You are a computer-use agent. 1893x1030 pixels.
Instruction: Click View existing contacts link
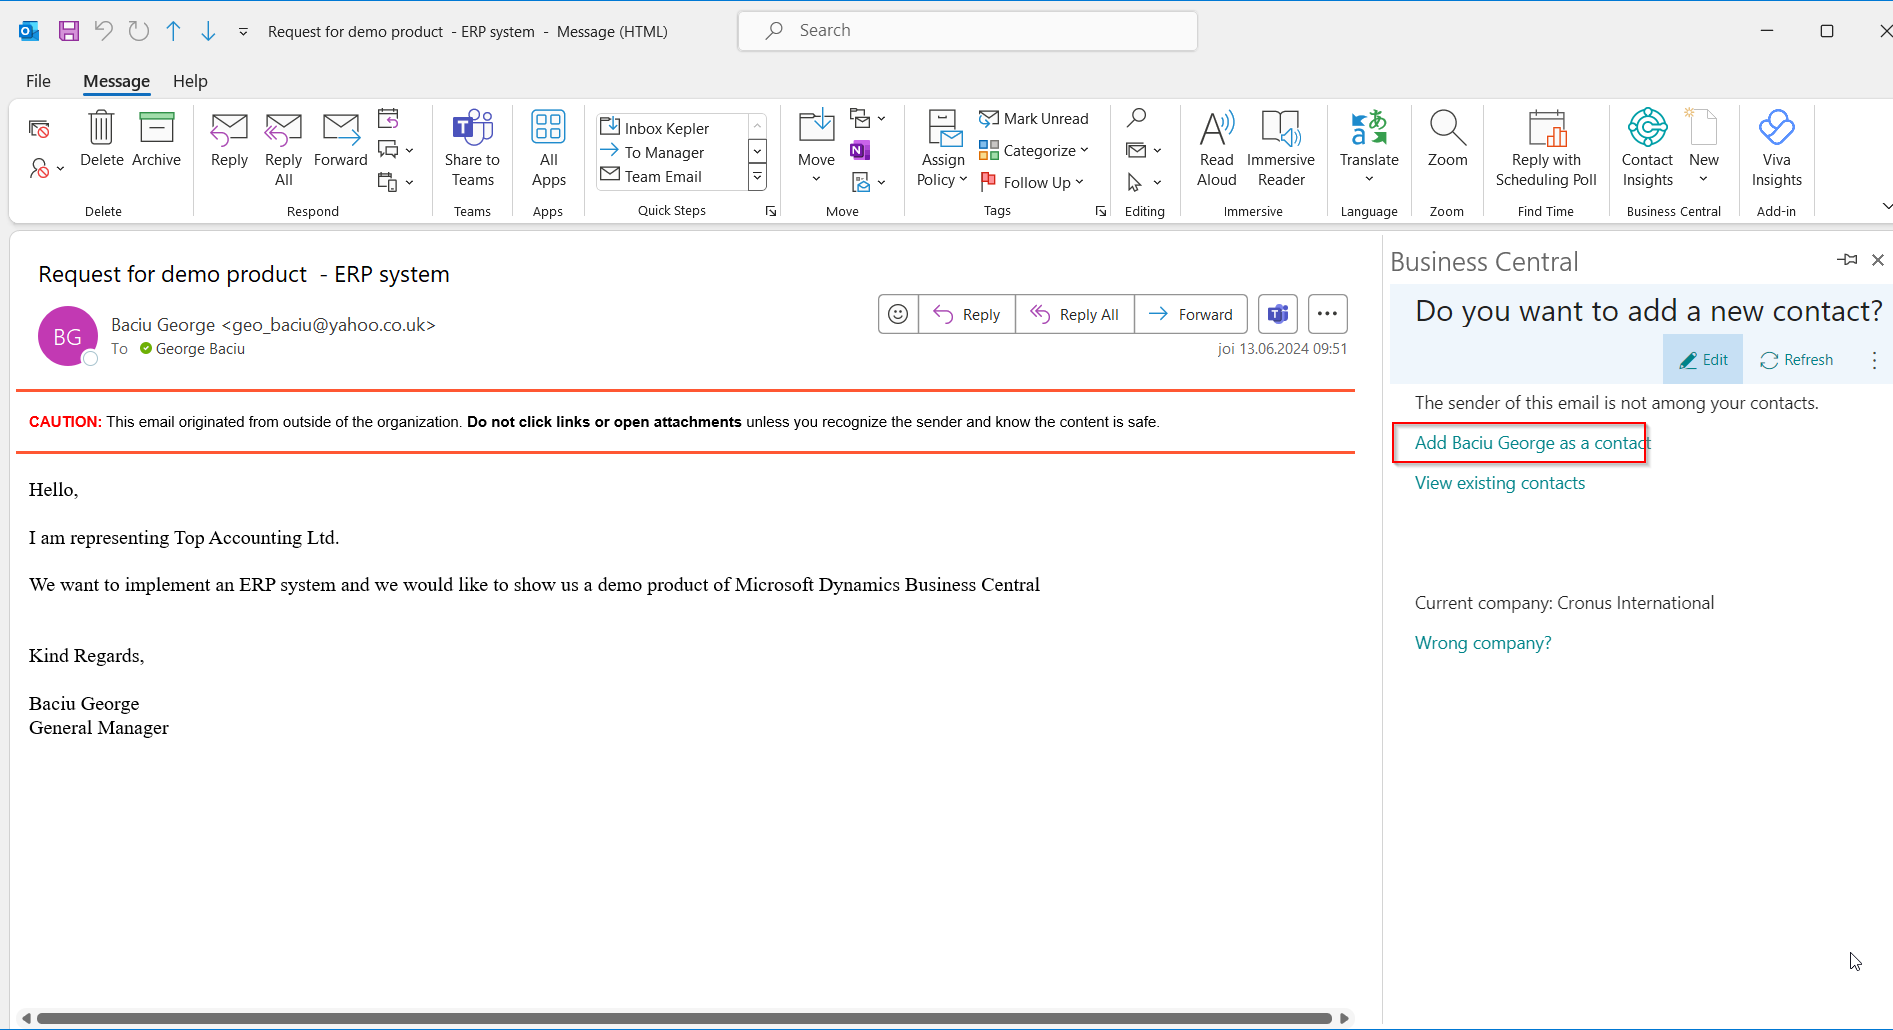tap(1499, 483)
